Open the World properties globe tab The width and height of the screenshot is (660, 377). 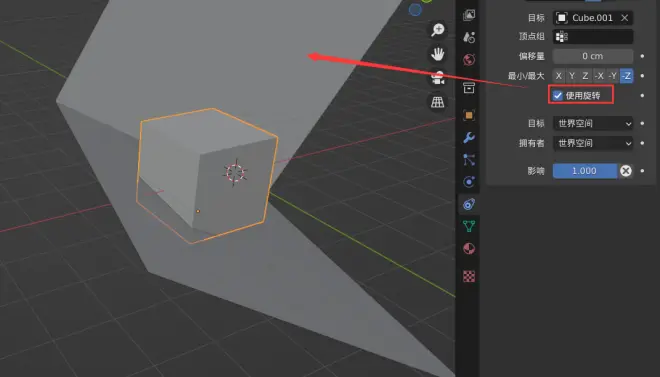[469, 59]
